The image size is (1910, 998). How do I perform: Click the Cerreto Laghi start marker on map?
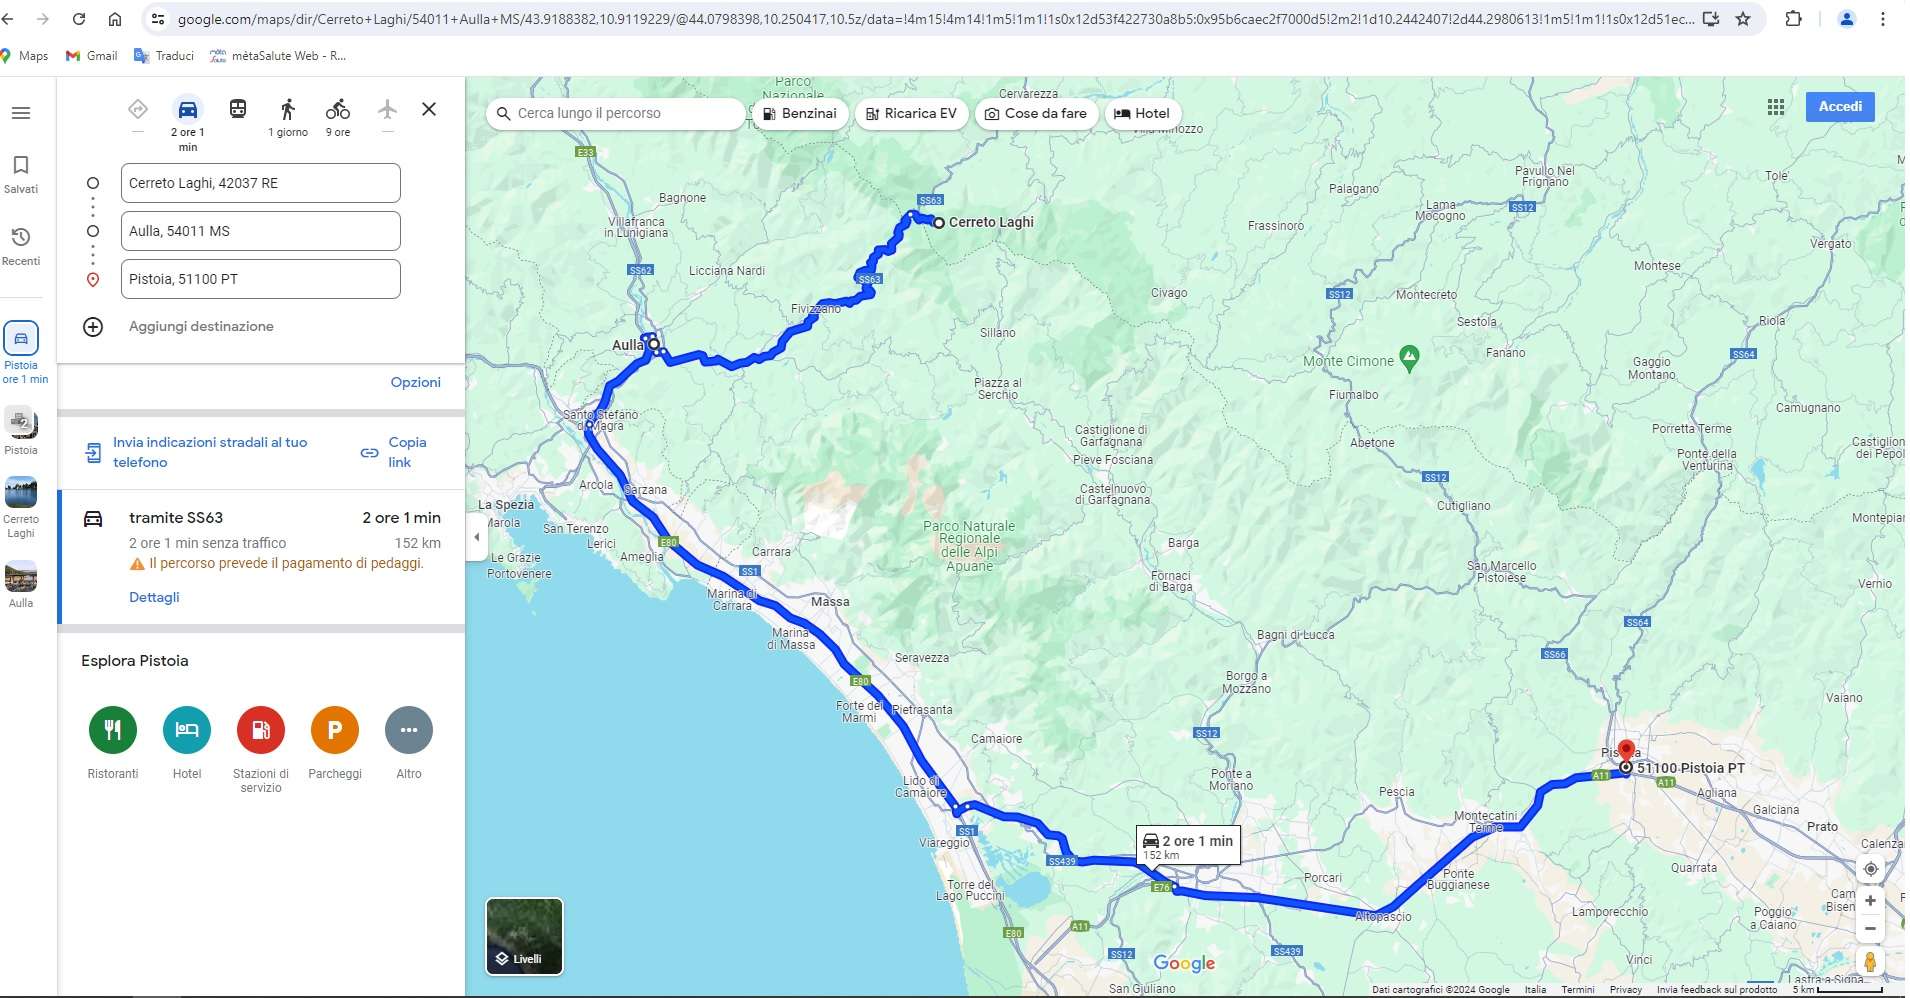[939, 223]
